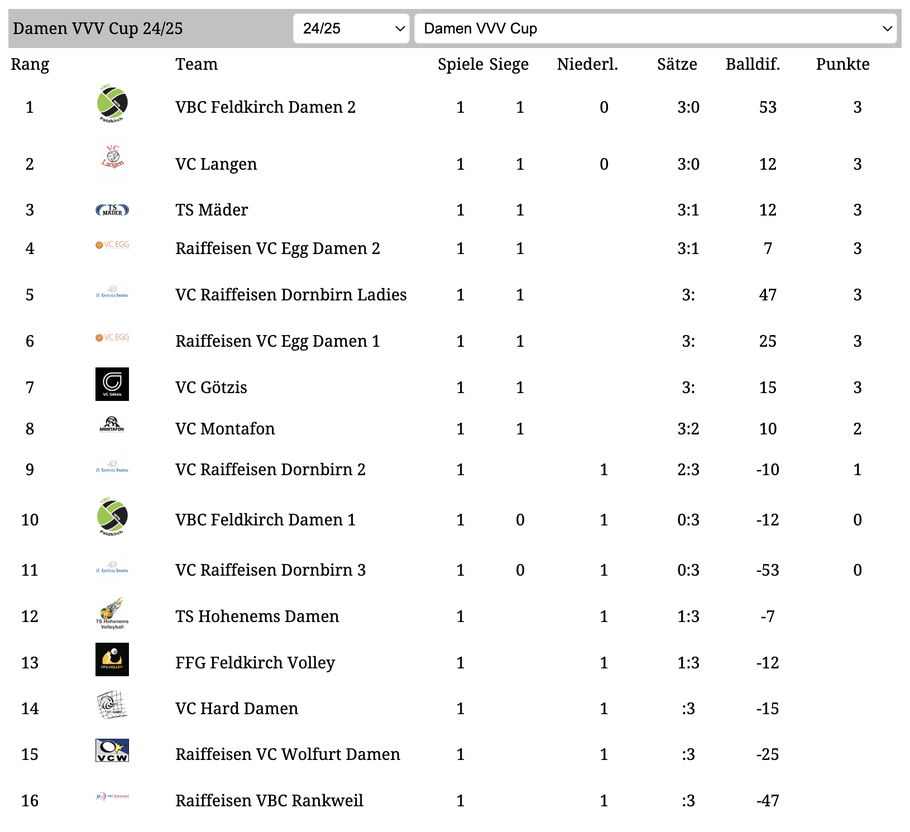Click the Balldif. column header

(x=753, y=64)
